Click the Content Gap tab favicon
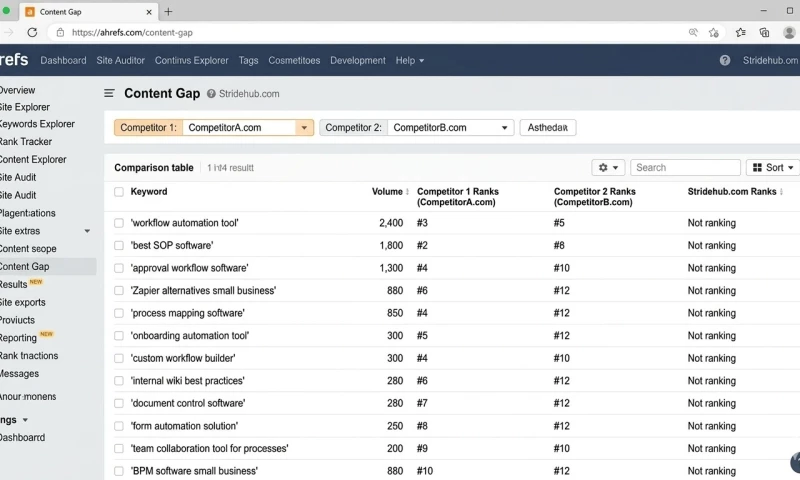 coord(30,11)
